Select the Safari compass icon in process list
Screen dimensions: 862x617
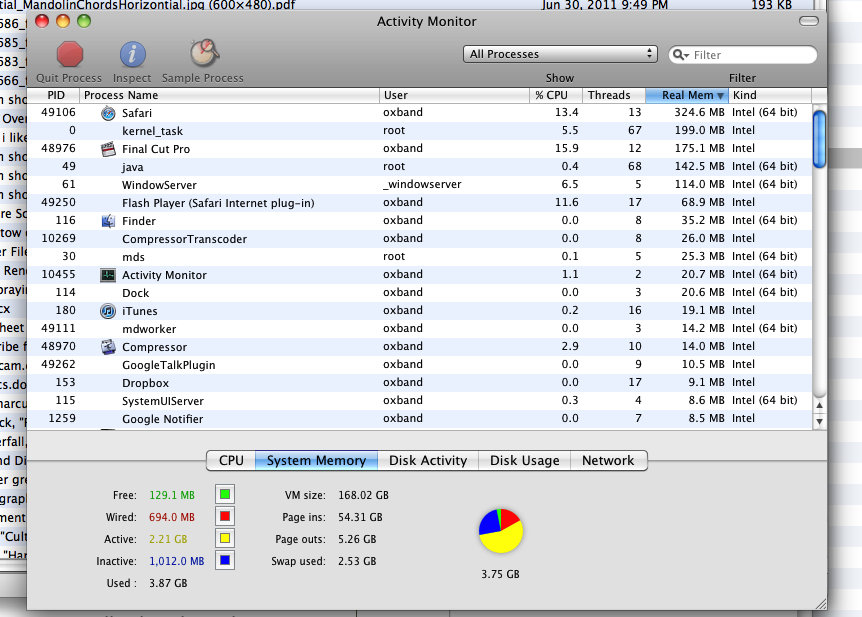pyautogui.click(x=108, y=113)
